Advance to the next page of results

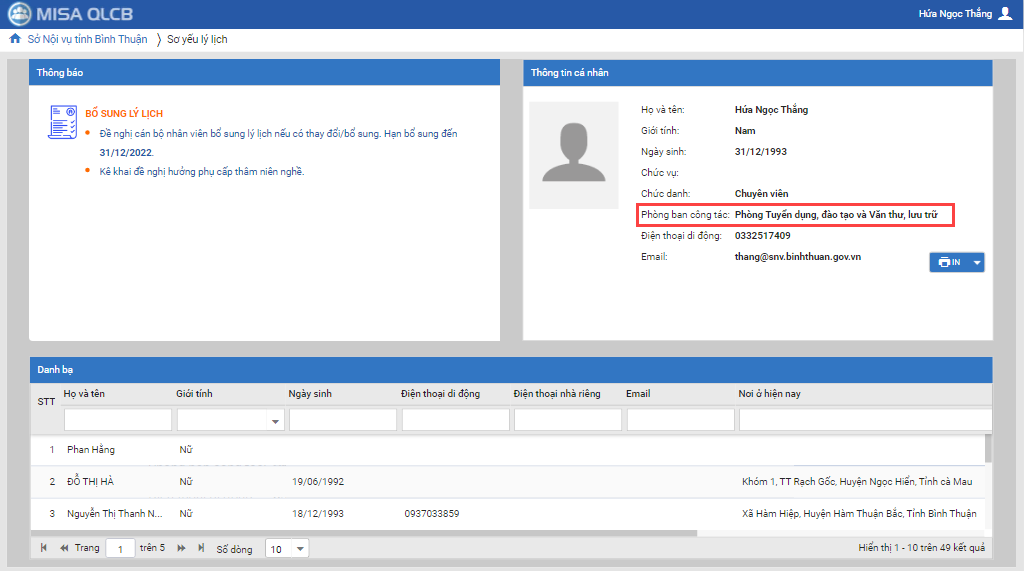[x=182, y=548]
